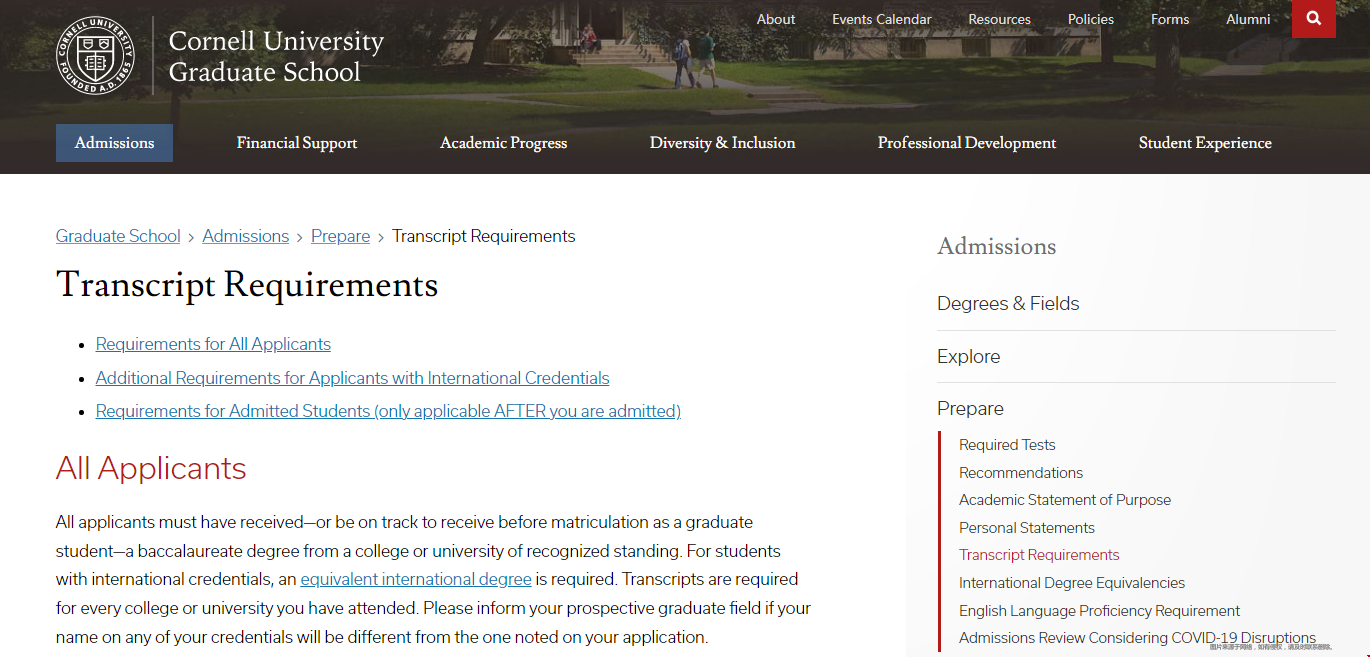Open the Events Calendar link
This screenshot has height=657, width=1370.
[882, 19]
